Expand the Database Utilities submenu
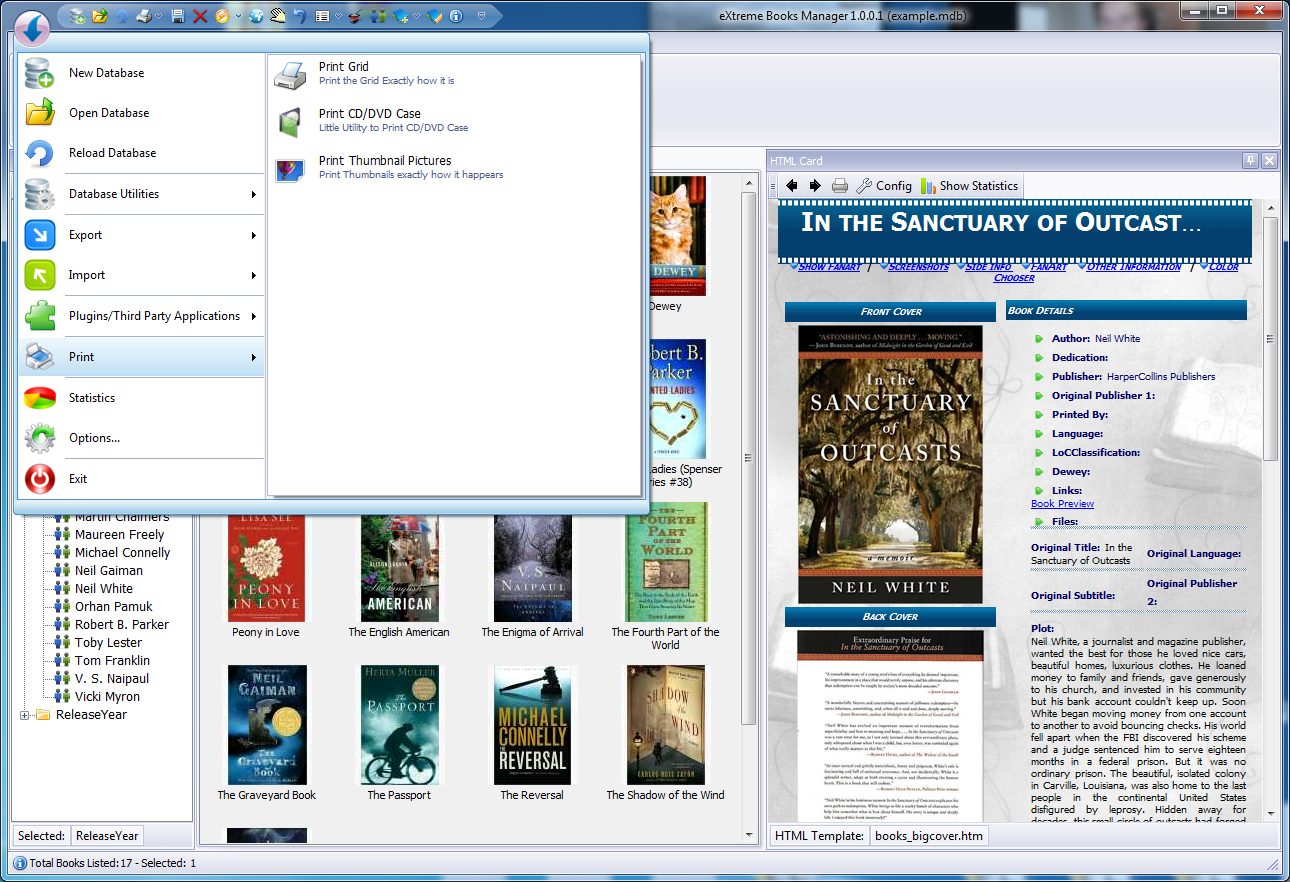Screen dimensions: 1290x882 click(140, 194)
